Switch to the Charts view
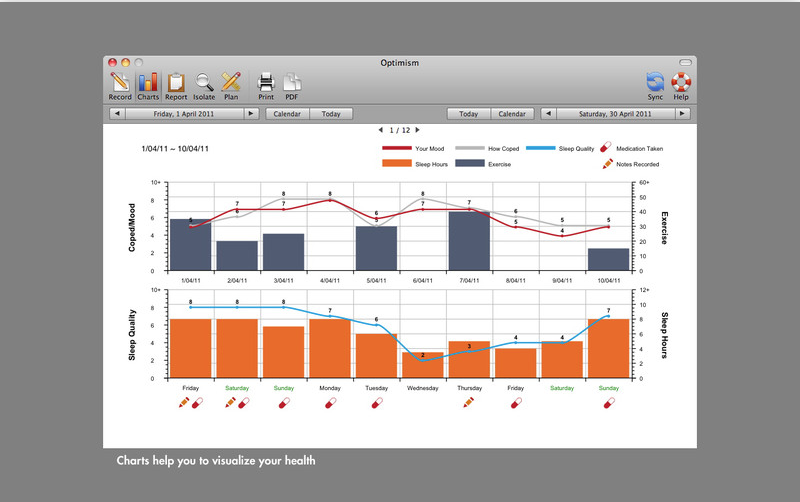This screenshot has width=800, height=502. (148, 86)
